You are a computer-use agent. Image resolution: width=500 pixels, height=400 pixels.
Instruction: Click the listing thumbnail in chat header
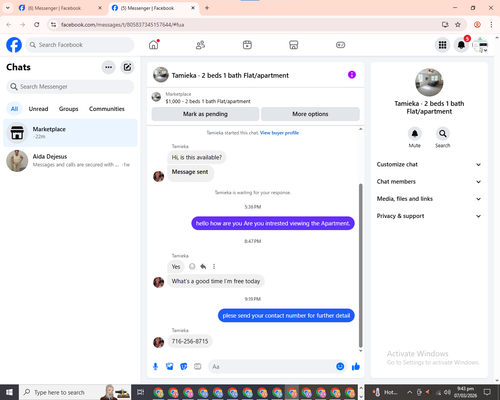pyautogui.click(x=161, y=75)
